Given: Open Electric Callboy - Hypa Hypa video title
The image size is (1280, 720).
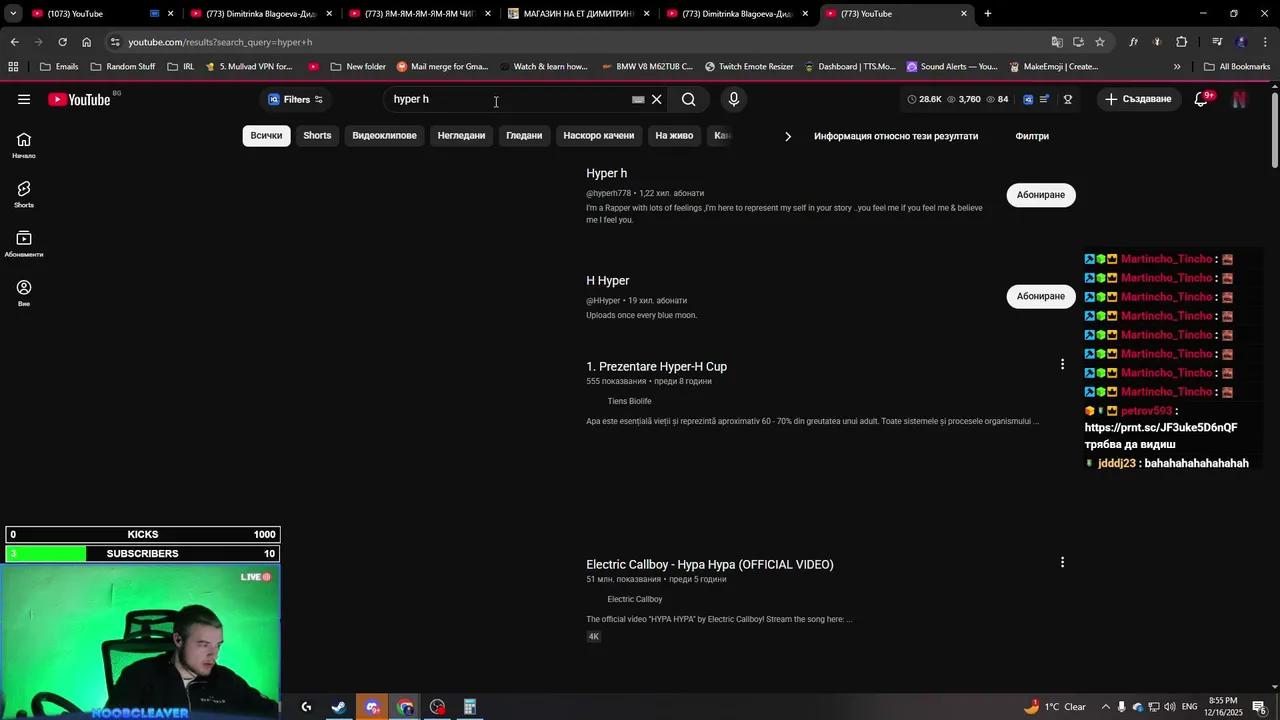Looking at the screenshot, I should pos(710,565).
